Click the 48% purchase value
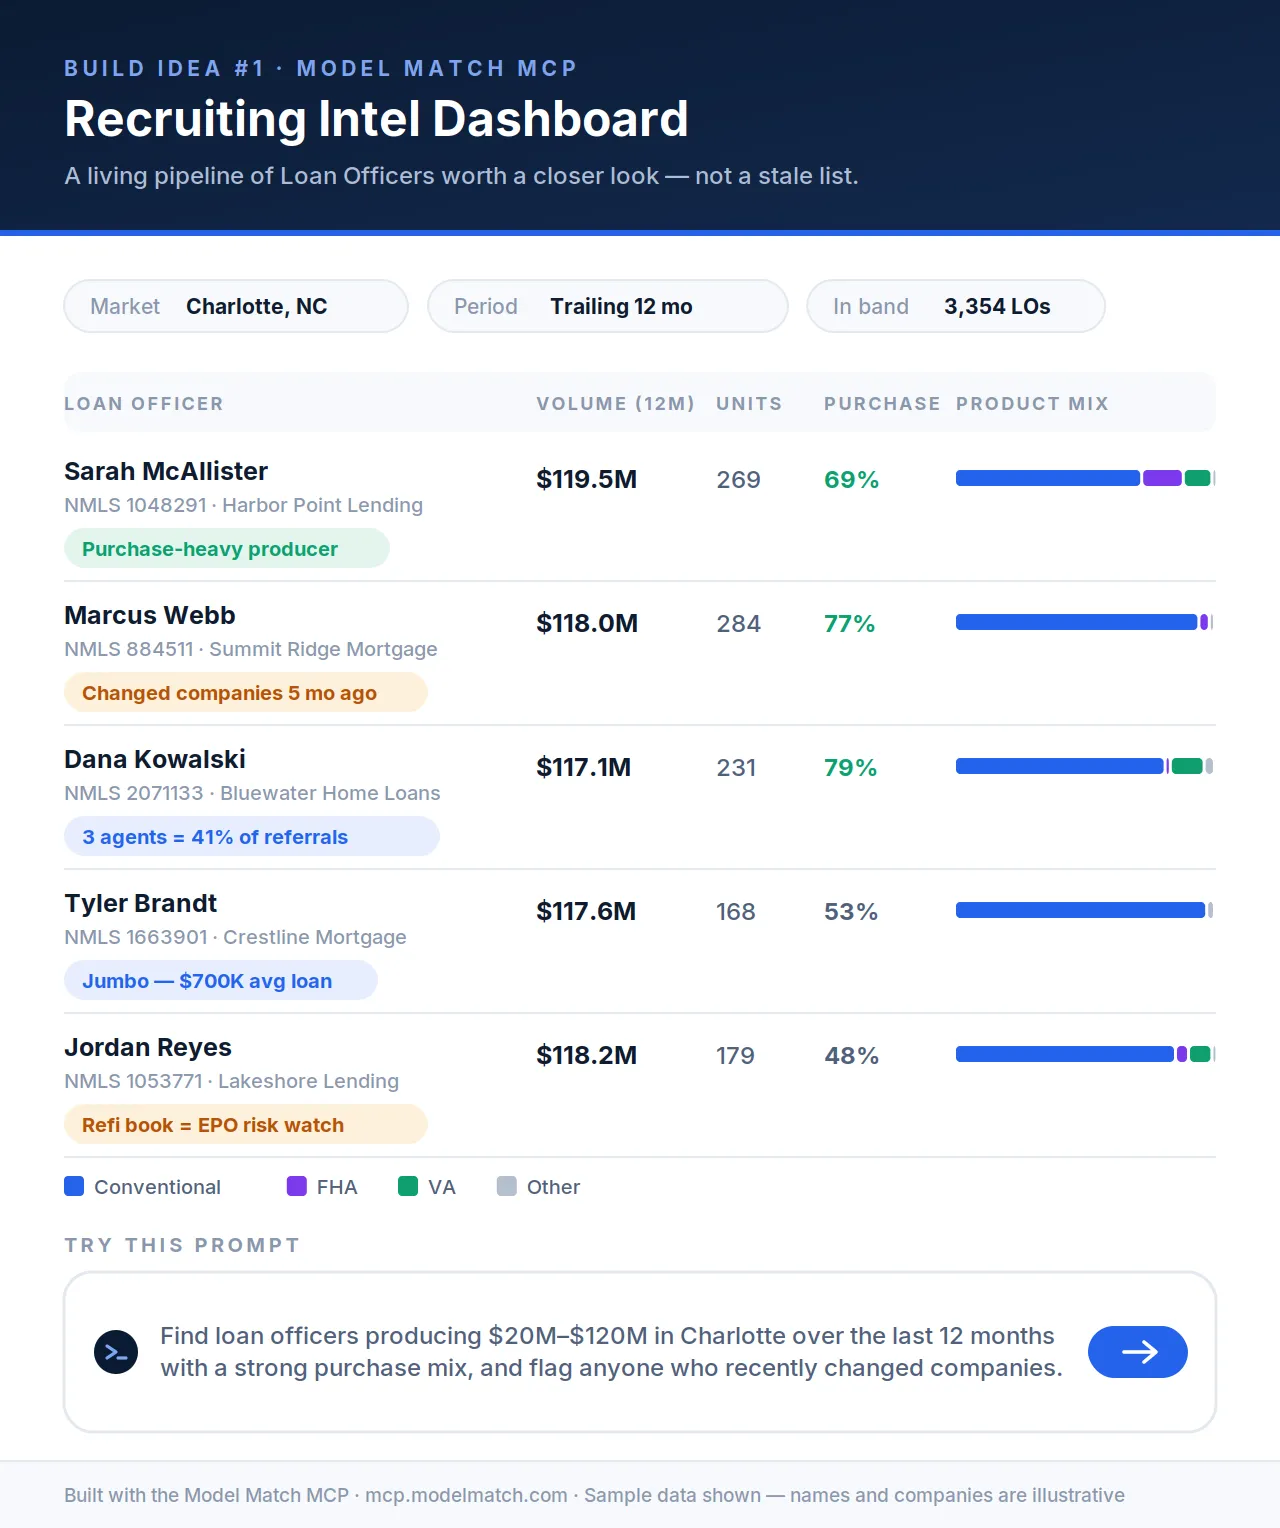1280x1528 pixels. tap(851, 1055)
